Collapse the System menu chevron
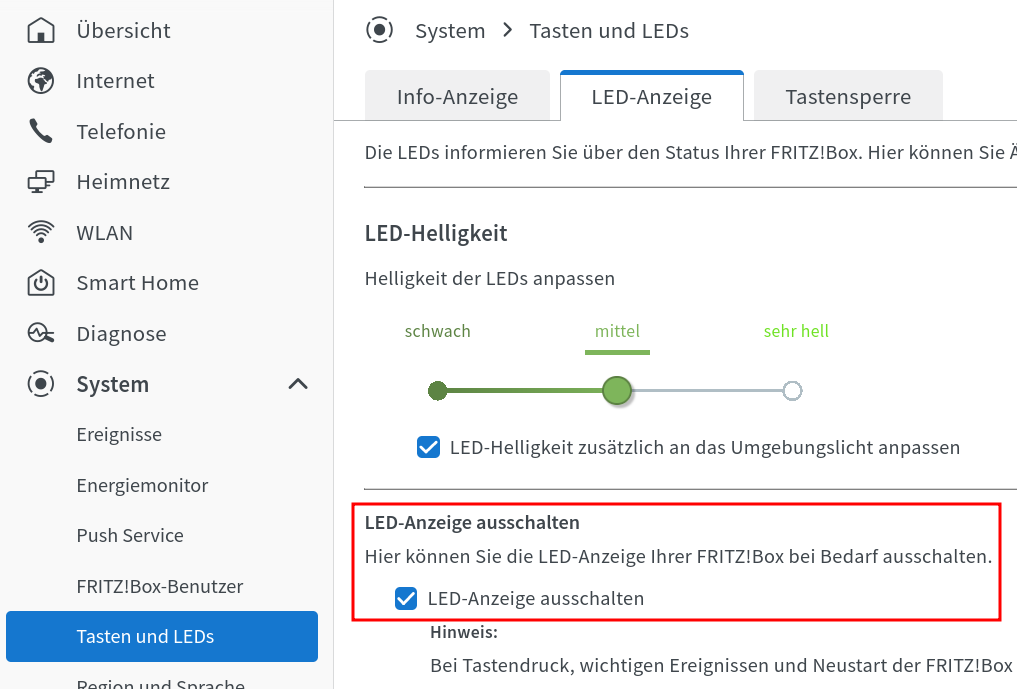The image size is (1017, 689). [298, 384]
